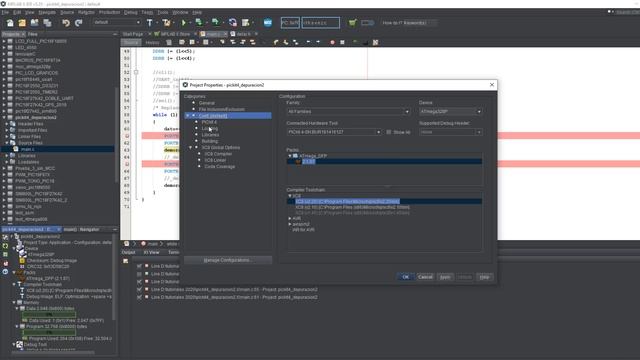Click Data memory usage bar
Screen dimensions: 640x360
click(49, 315)
